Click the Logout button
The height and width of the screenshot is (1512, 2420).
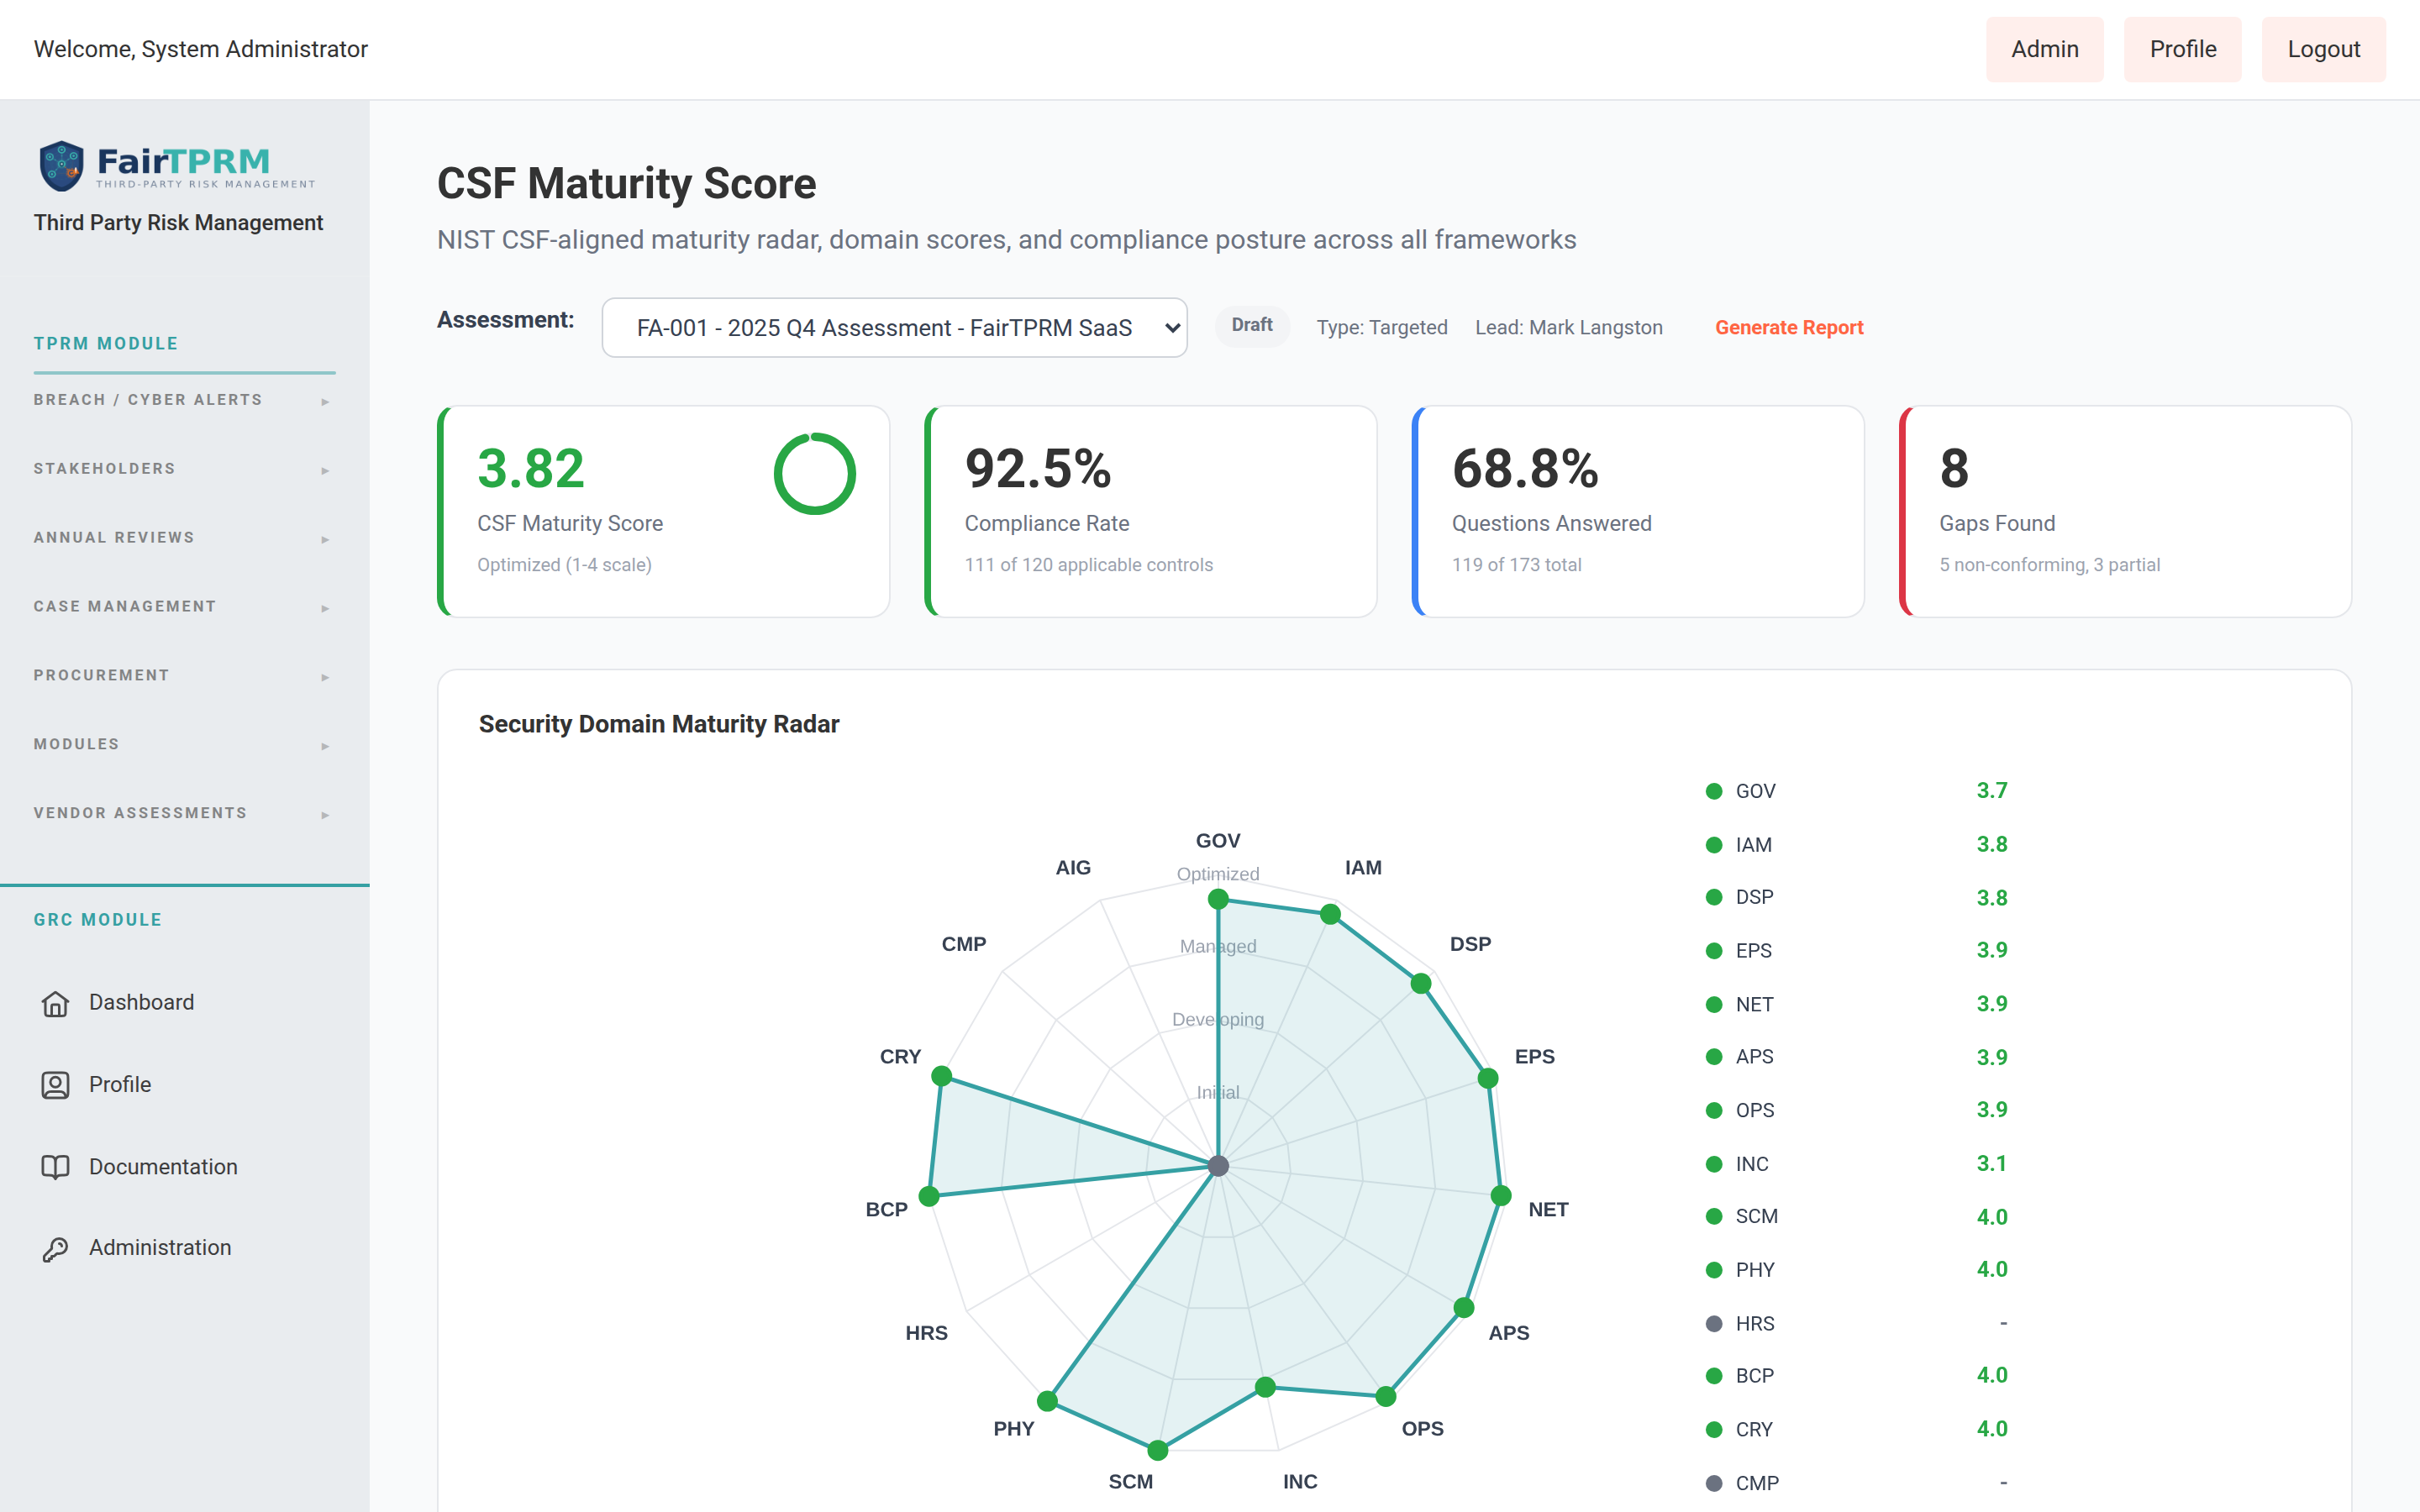[2324, 49]
